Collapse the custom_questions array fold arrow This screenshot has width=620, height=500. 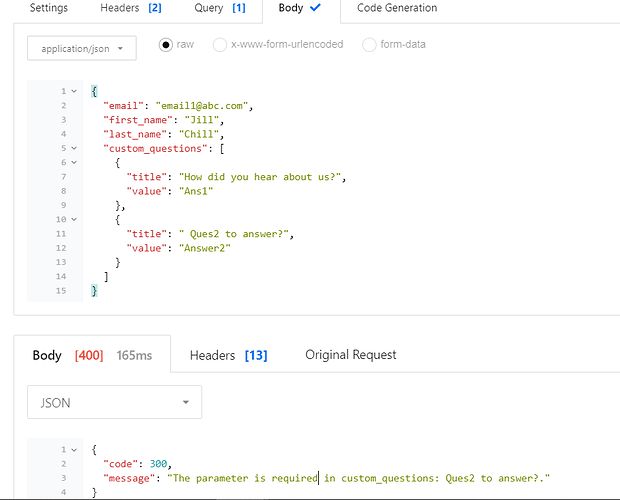pyautogui.click(x=74, y=148)
